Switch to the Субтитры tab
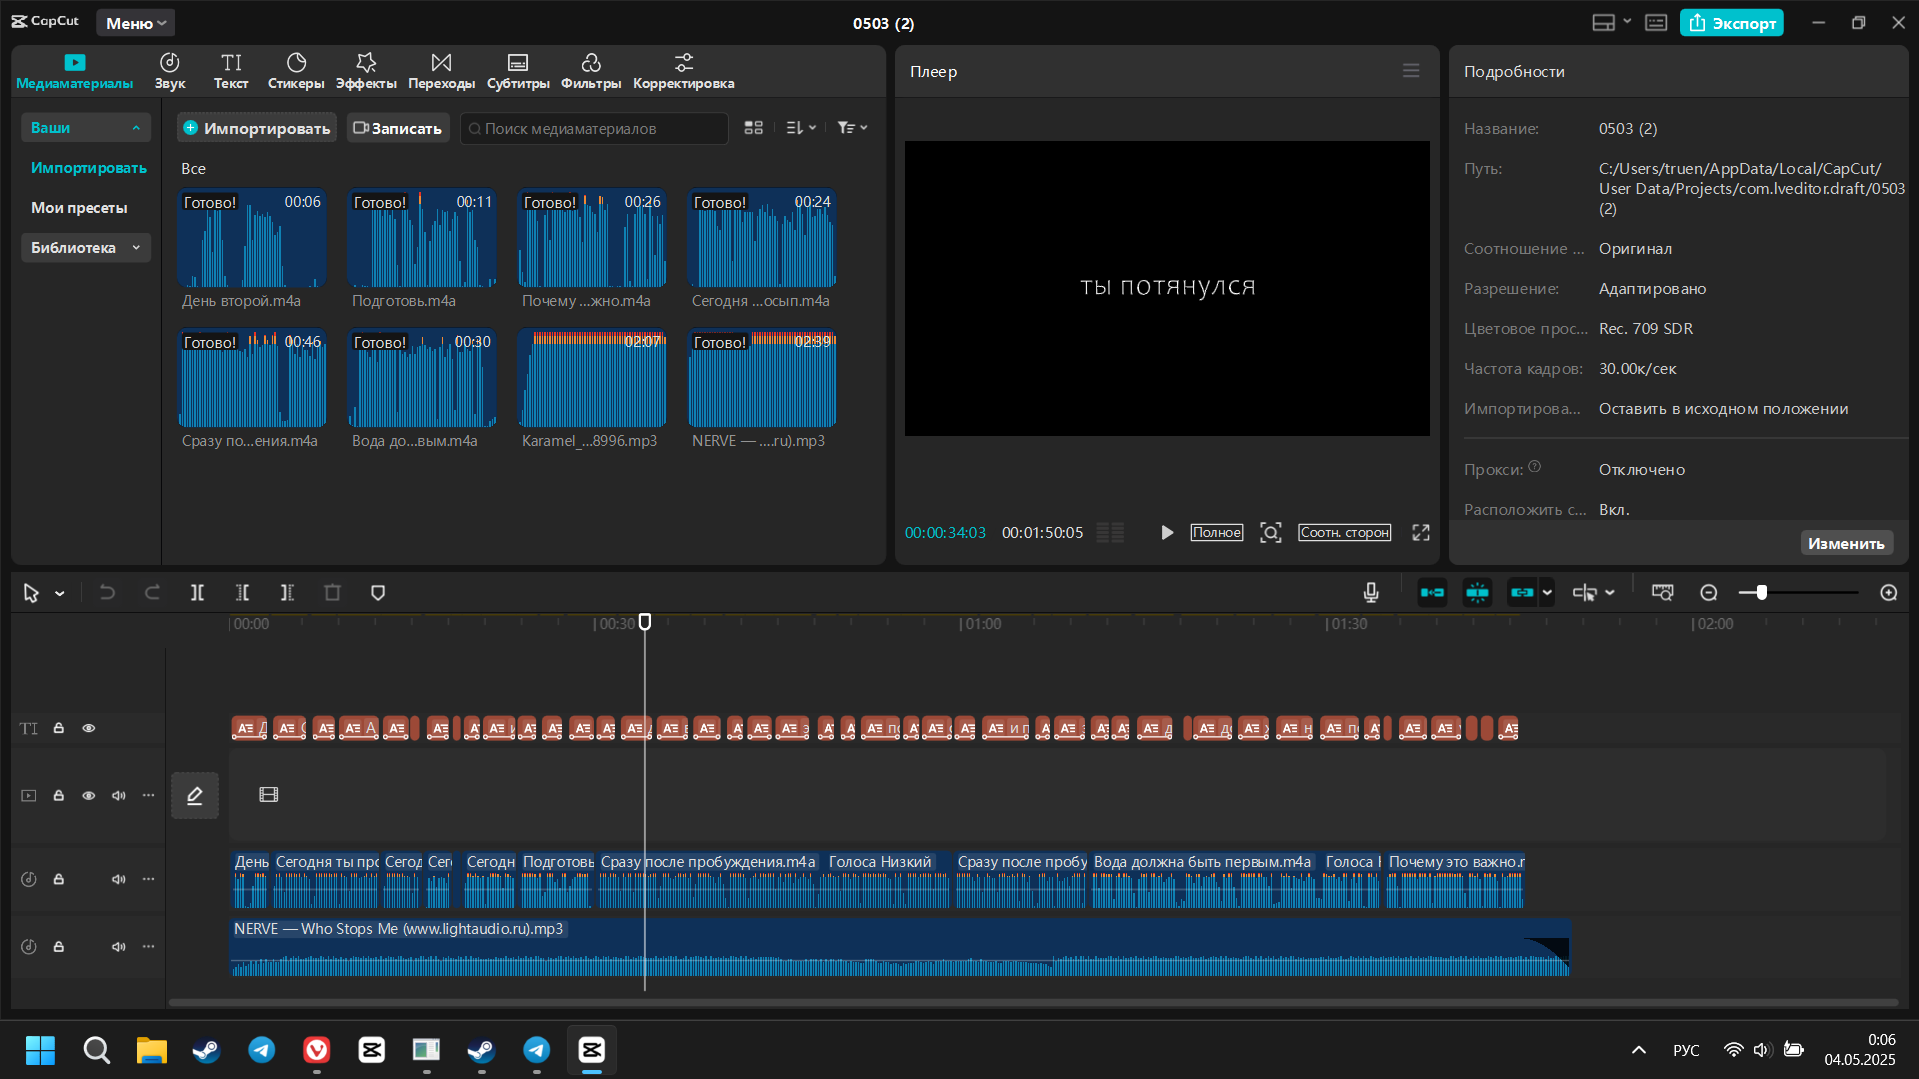The width and height of the screenshot is (1919, 1079). [x=518, y=71]
